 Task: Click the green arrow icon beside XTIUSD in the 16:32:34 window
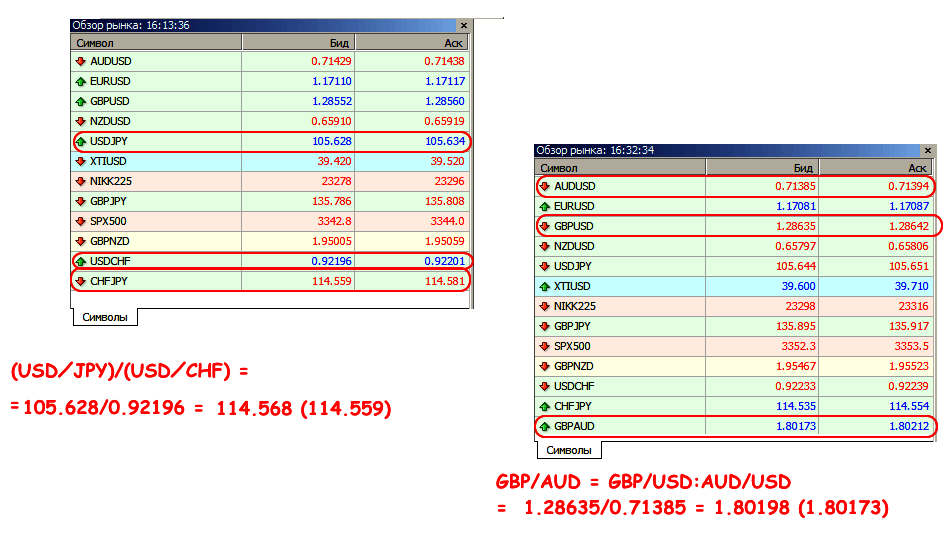[544, 286]
